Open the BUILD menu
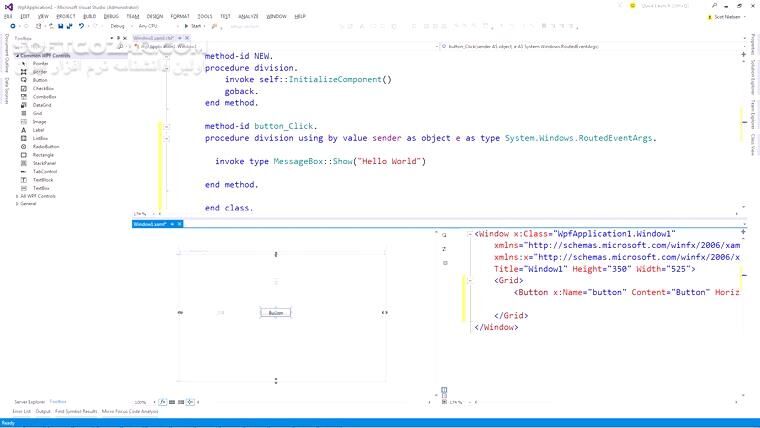 [x=90, y=16]
